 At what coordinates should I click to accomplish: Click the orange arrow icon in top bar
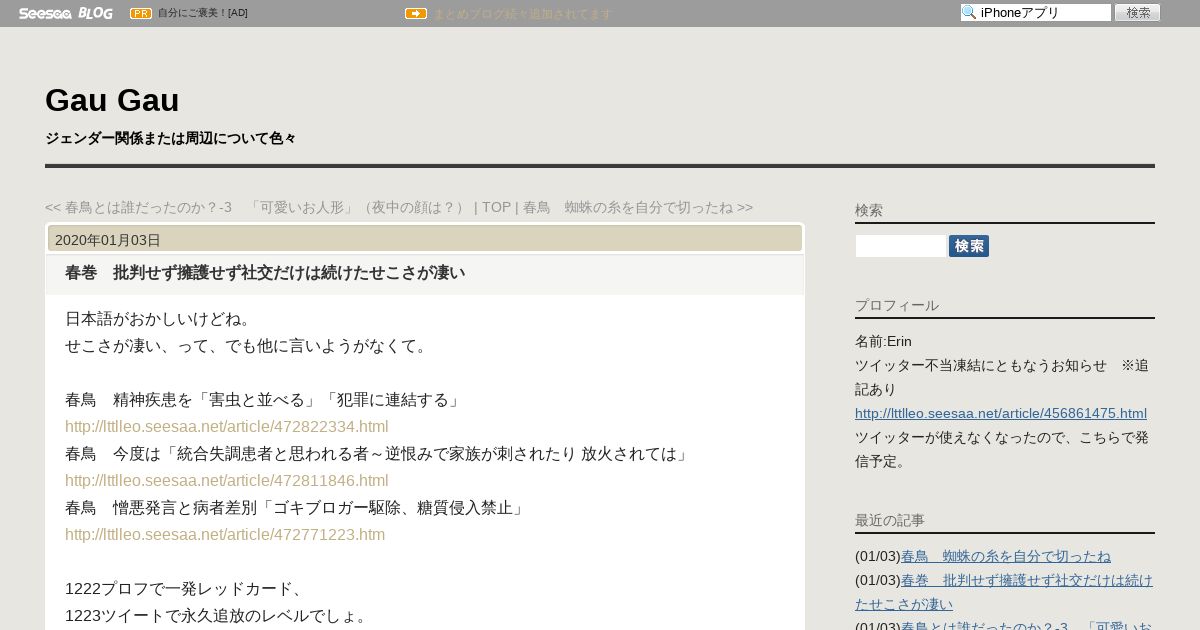click(416, 13)
